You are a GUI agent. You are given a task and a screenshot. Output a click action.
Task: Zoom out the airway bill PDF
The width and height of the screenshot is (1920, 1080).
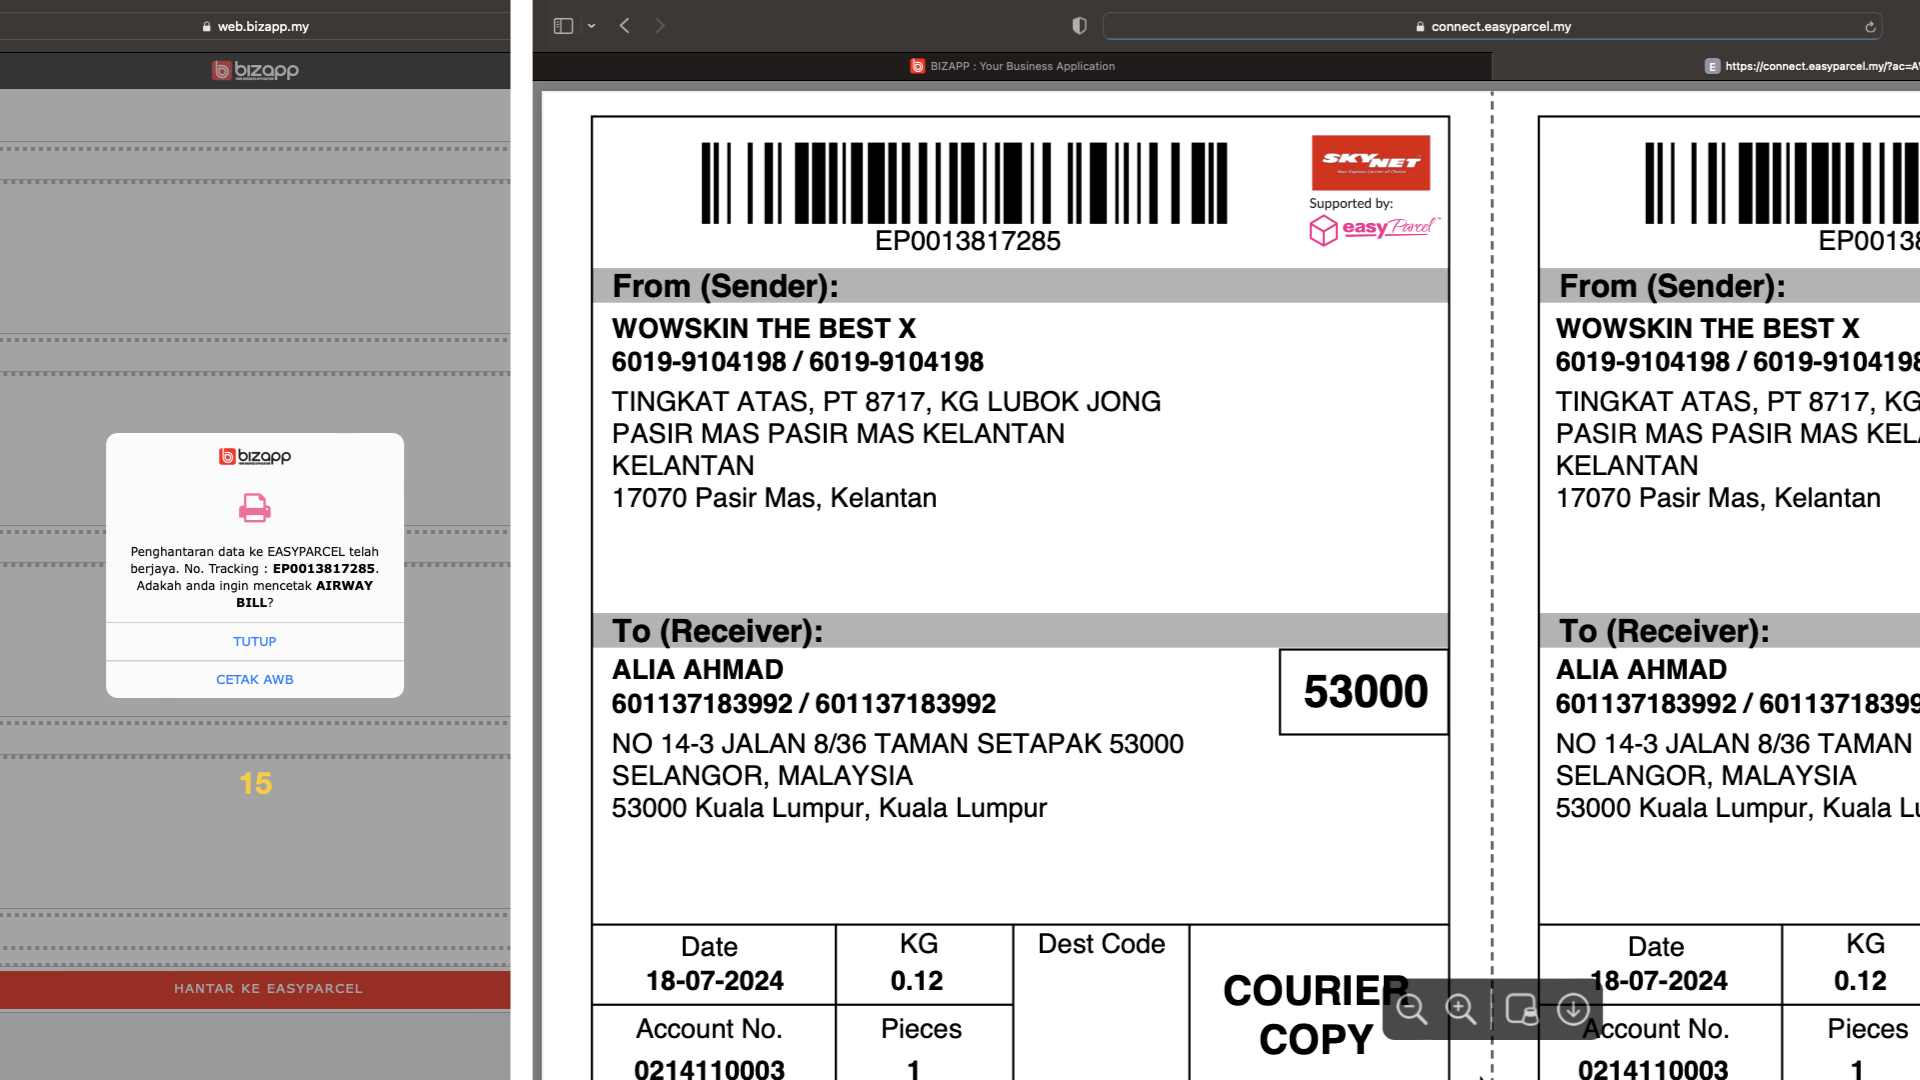[1412, 1010]
